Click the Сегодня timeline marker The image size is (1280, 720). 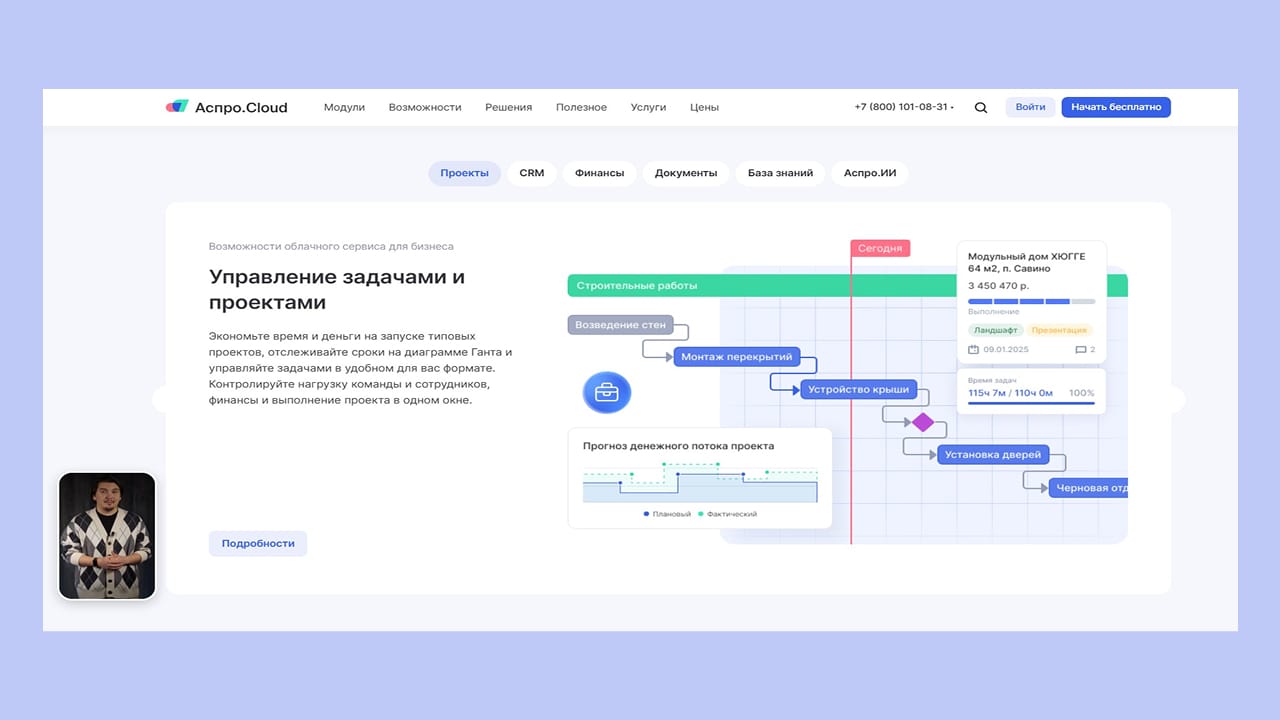pyautogui.click(x=880, y=248)
